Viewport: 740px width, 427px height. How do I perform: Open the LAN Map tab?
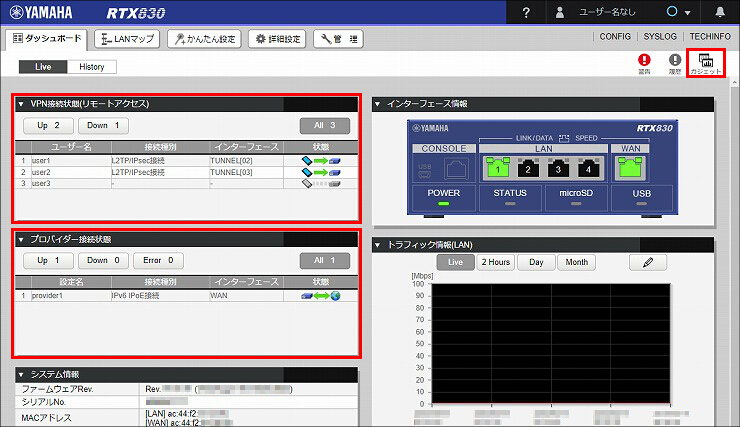click(127, 39)
